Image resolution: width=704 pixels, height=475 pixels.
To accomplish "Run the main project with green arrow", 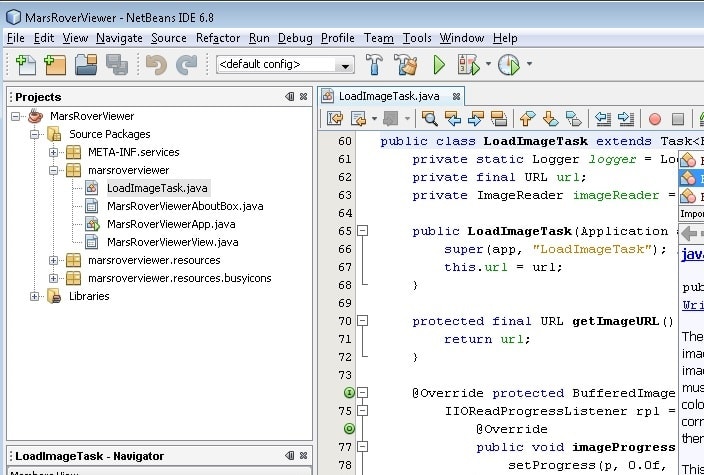I will click(438, 65).
